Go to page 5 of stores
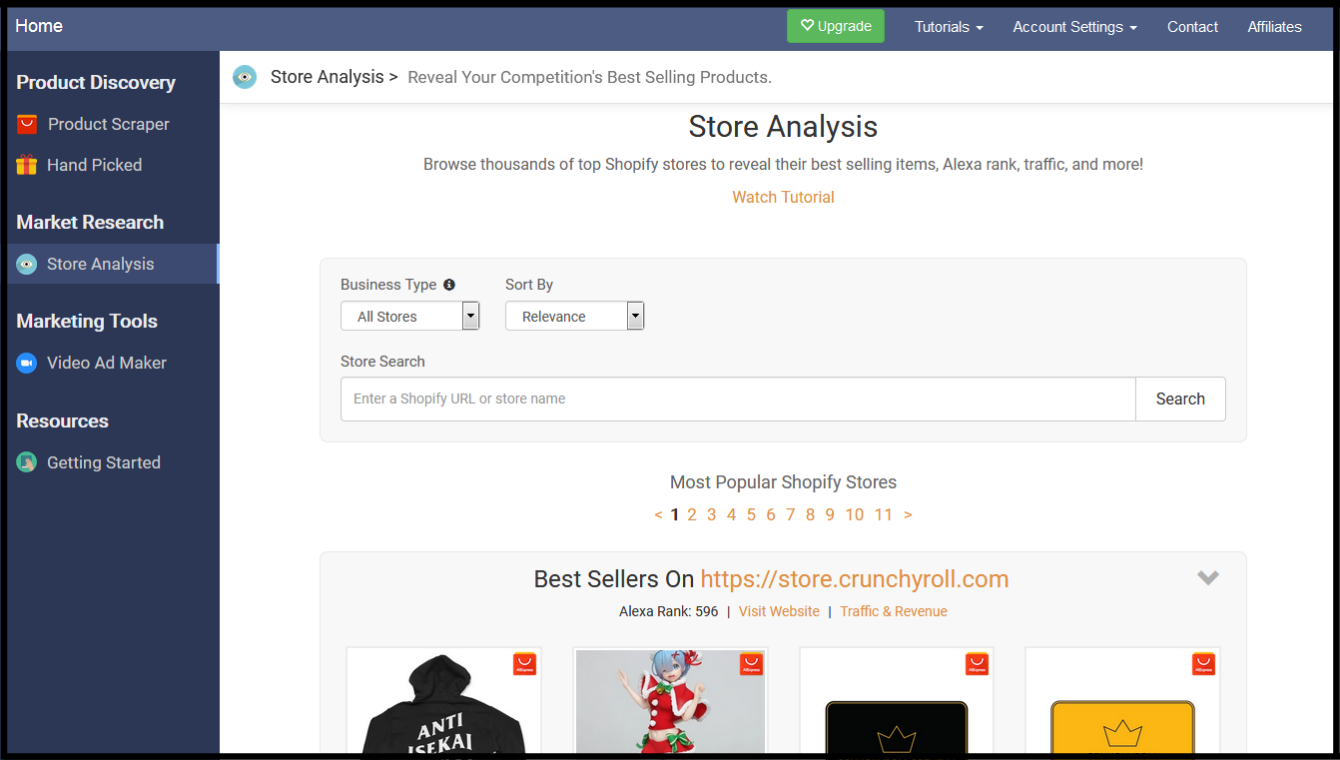This screenshot has height=760, width=1340. coord(751,515)
